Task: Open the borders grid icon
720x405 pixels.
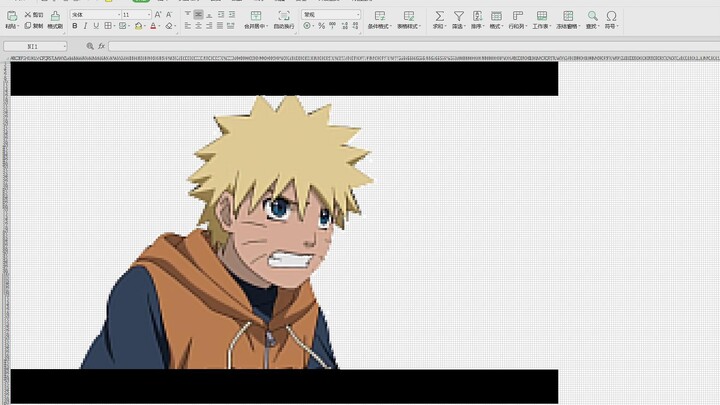Action: (108, 26)
